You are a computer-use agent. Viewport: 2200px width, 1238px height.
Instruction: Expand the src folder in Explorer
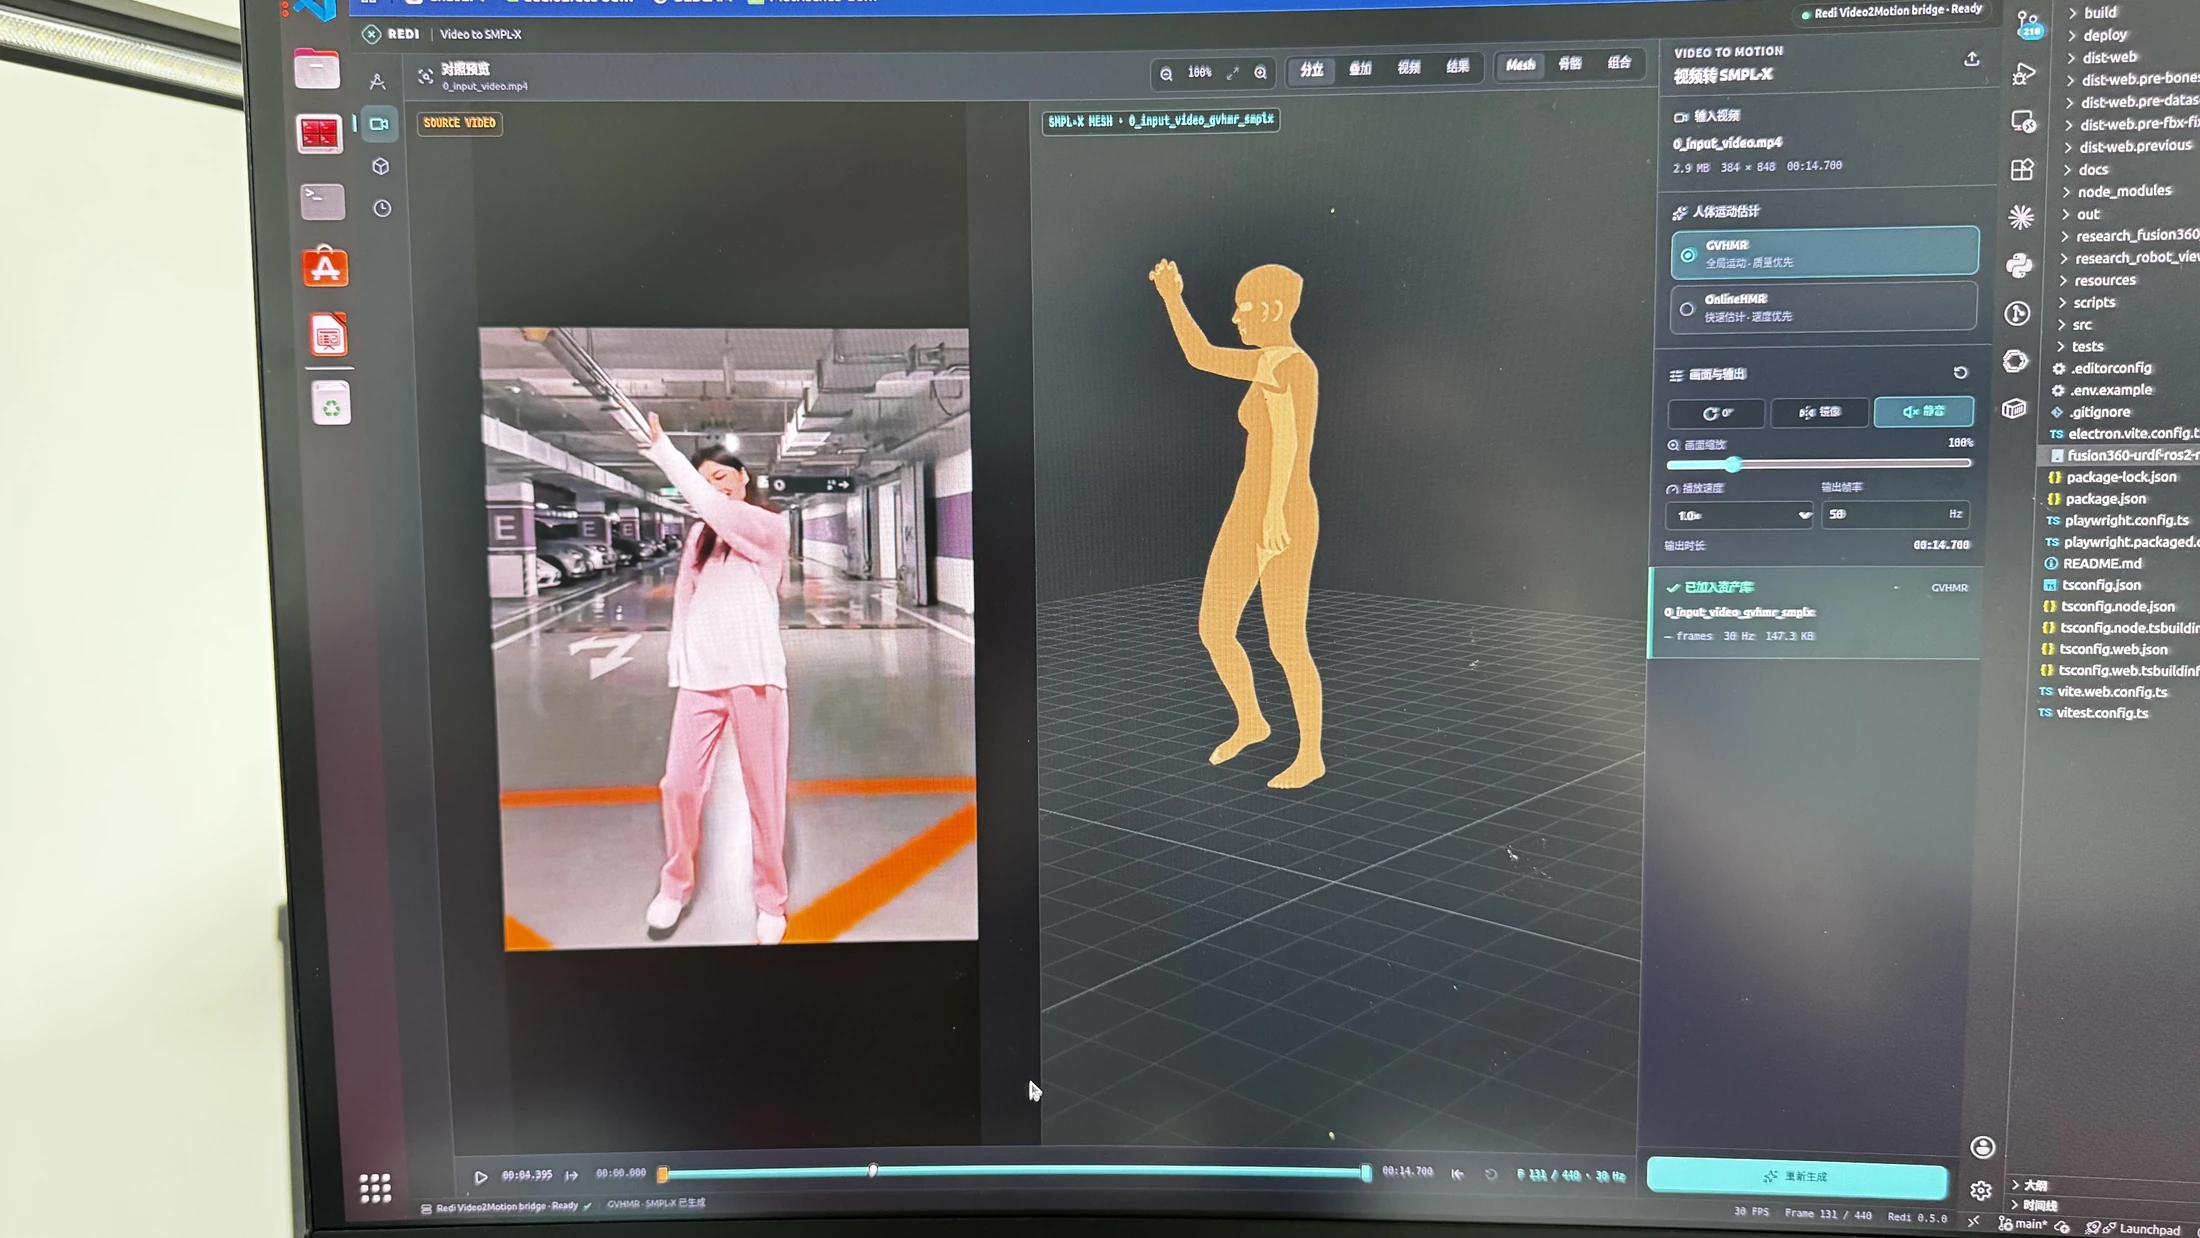pyautogui.click(x=2082, y=324)
